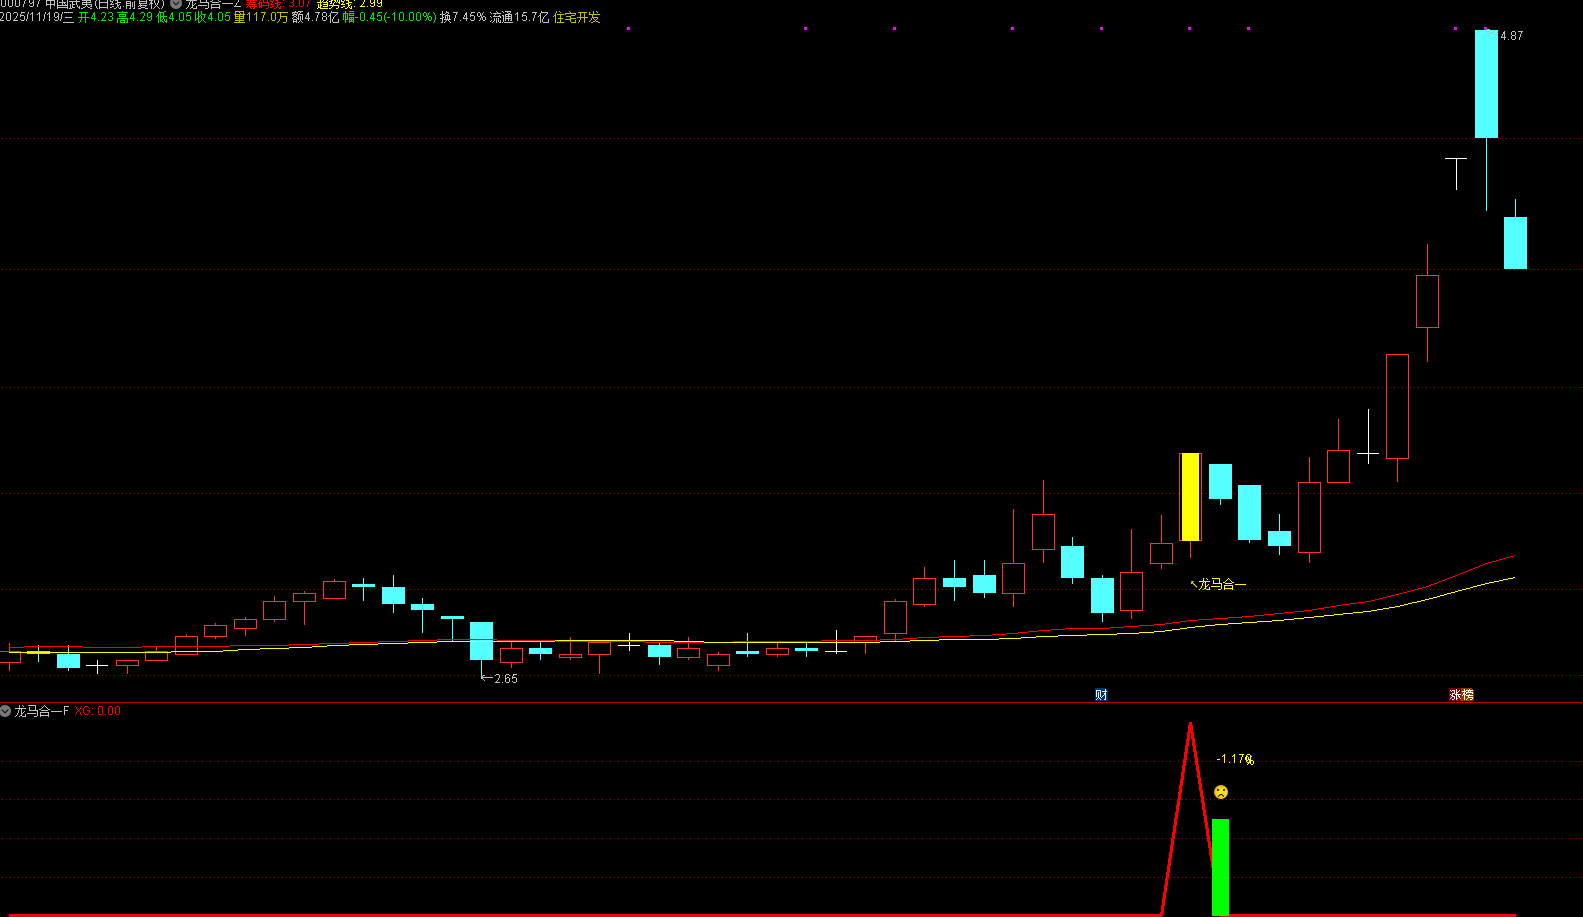
Task: Click the date 2025/11/19/三
Action: coord(37,17)
